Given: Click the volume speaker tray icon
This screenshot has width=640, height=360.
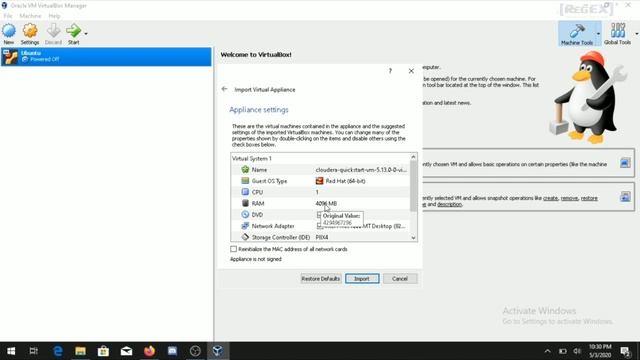Looking at the screenshot, I should (x=577, y=351).
